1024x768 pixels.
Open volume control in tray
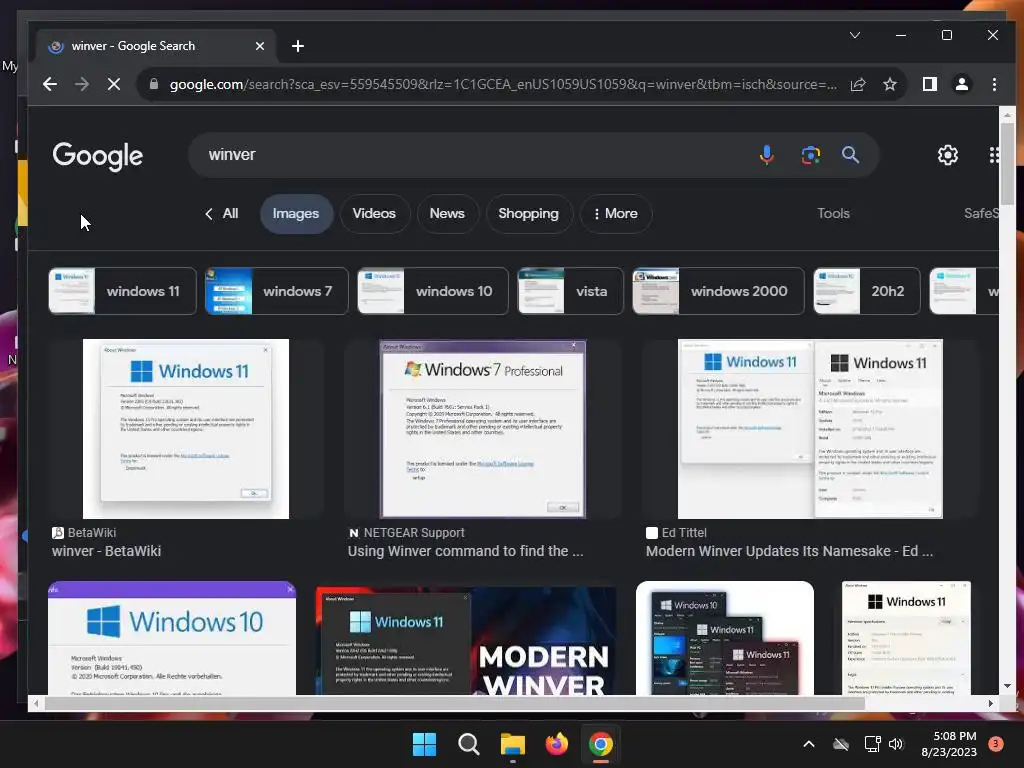[896, 744]
